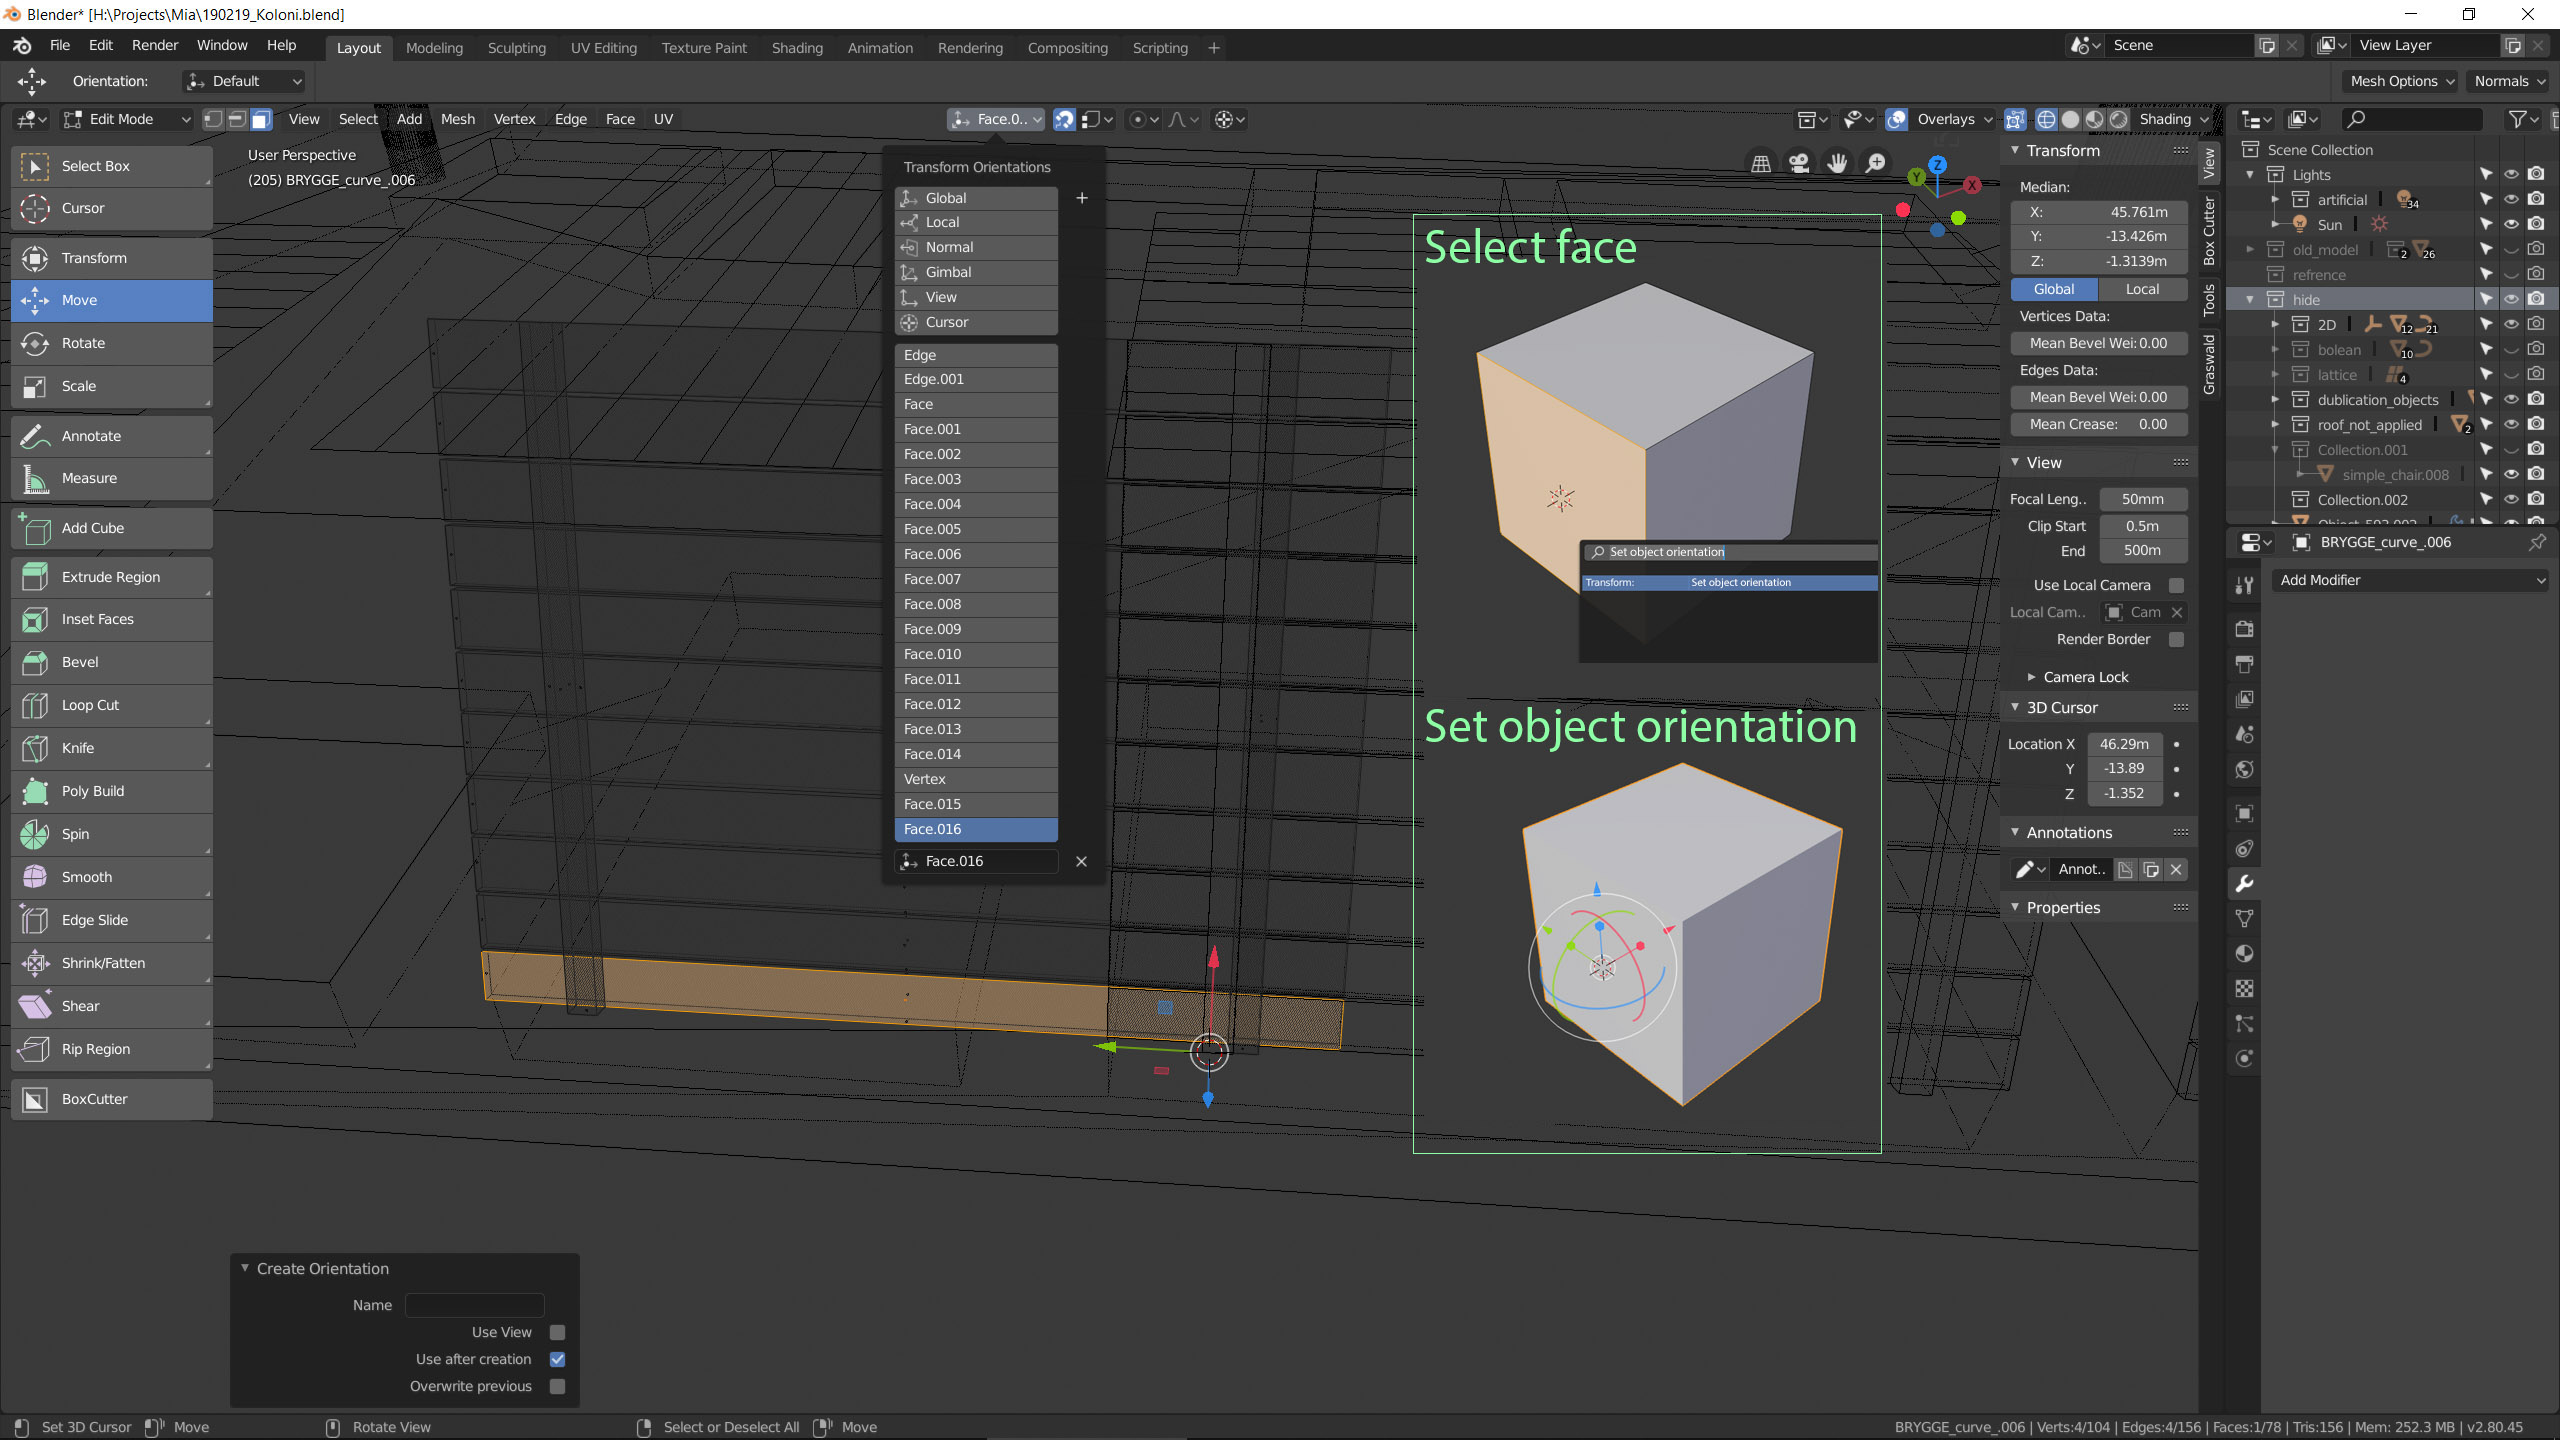
Task: Select the Rotate tool
Action: (x=112, y=343)
